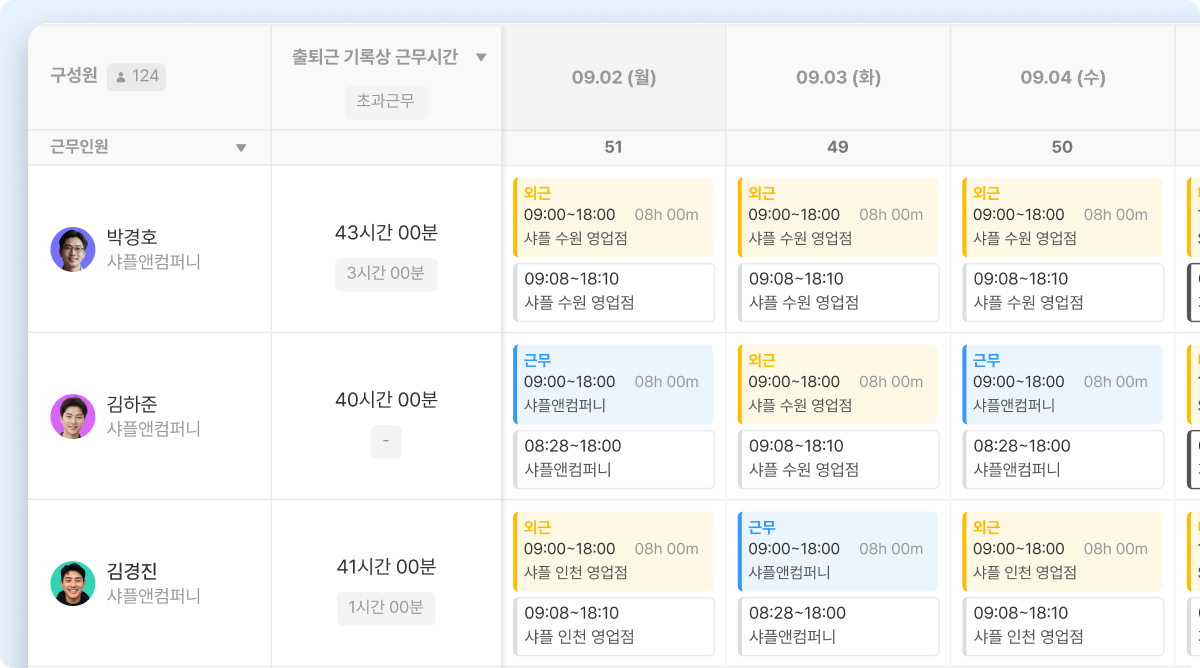The height and width of the screenshot is (668, 1200).
Task: Click 김경진's overtime badge 1시간 00분
Action: [386, 608]
